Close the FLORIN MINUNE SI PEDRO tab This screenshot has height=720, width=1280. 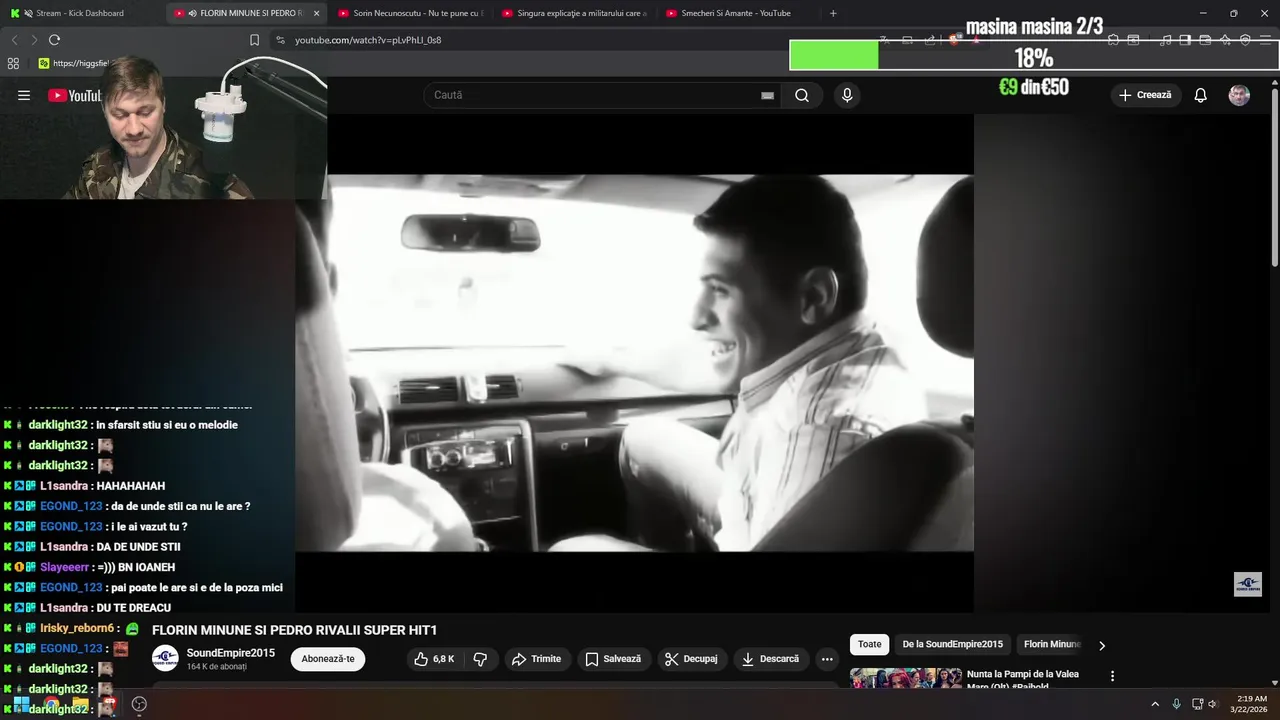point(316,13)
